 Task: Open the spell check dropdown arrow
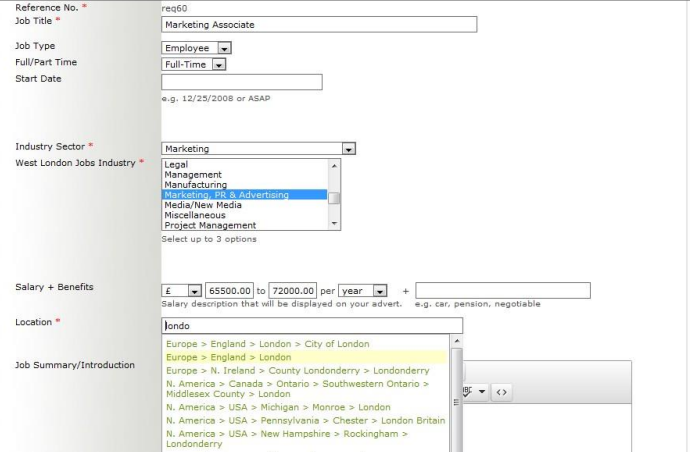(482, 392)
